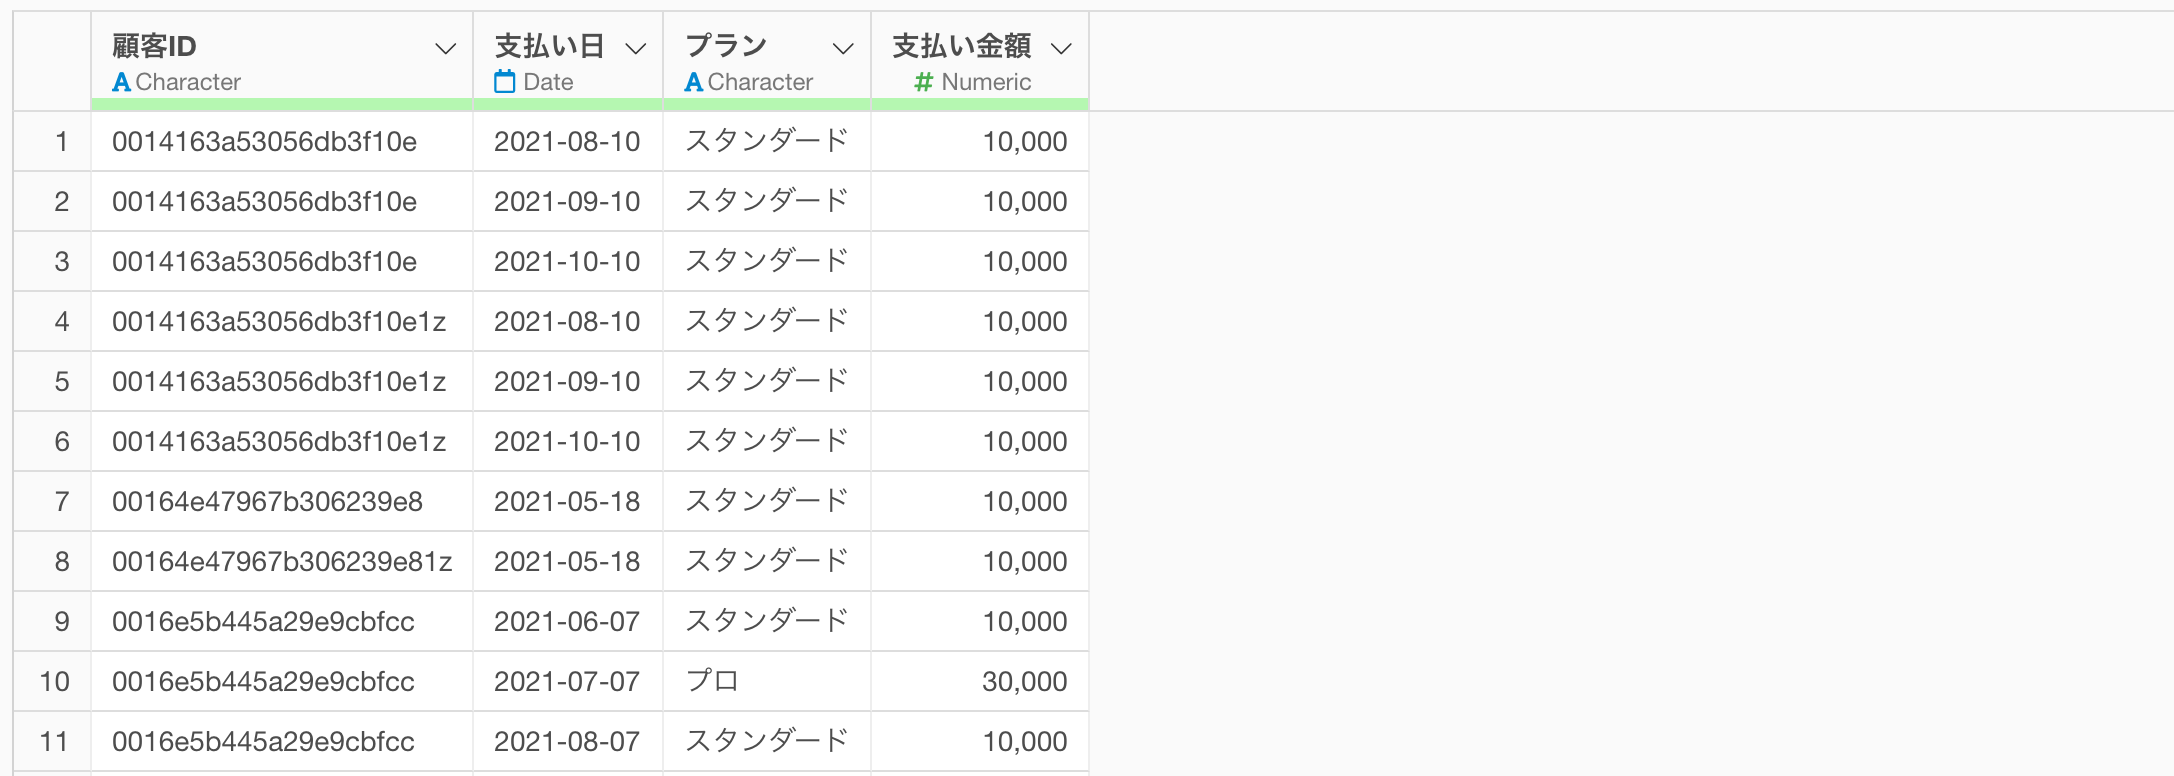
Task: Click the Character type icon under 顧客ID
Action: point(121,82)
